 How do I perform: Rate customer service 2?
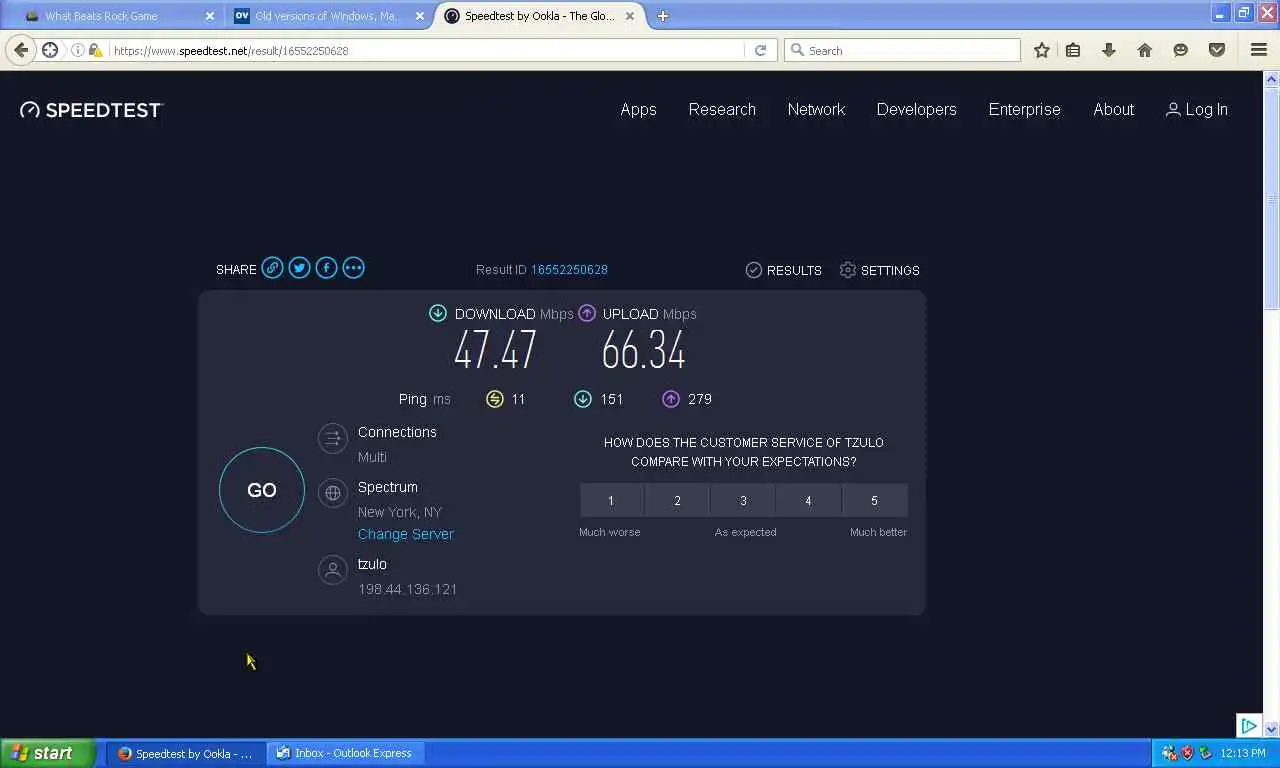(x=677, y=500)
